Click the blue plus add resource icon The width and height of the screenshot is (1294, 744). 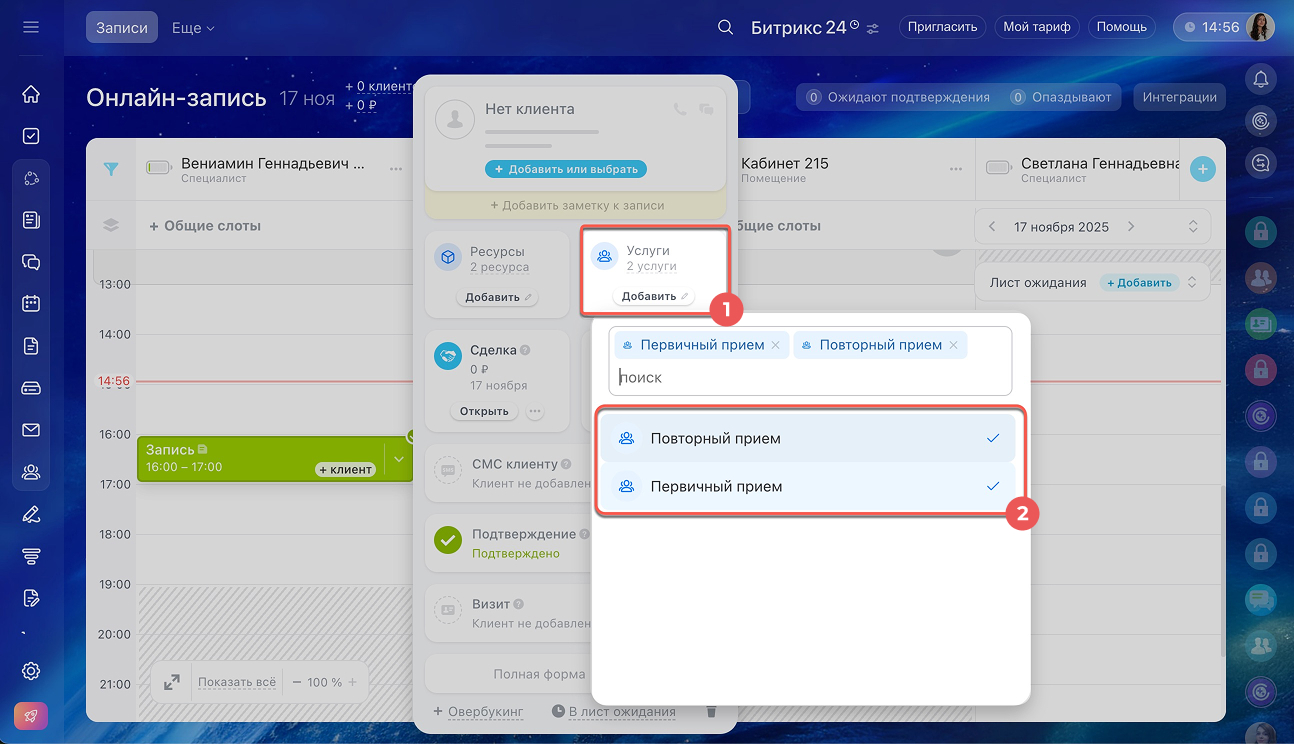point(1202,169)
